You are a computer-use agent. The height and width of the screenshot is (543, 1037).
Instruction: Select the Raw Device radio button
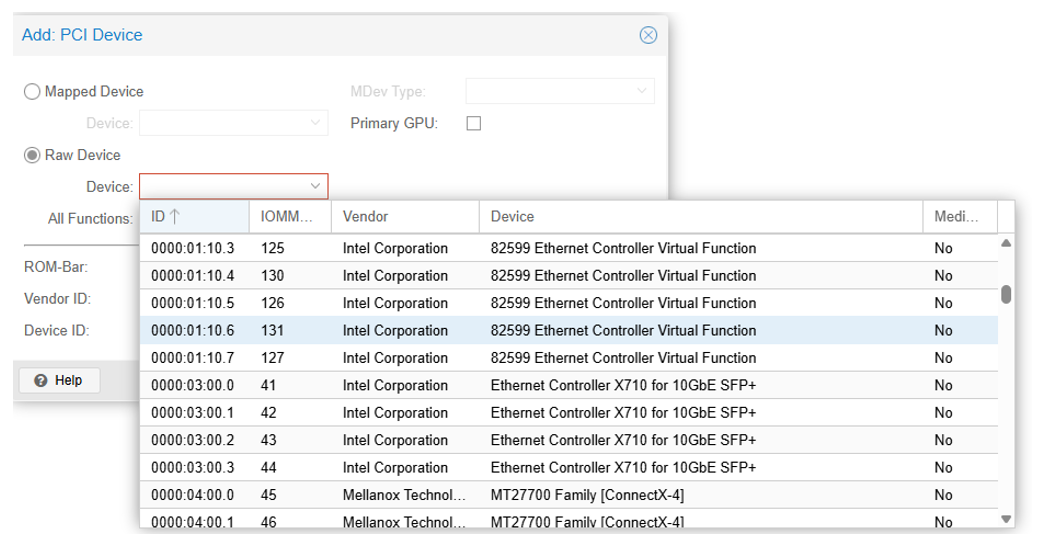32,155
